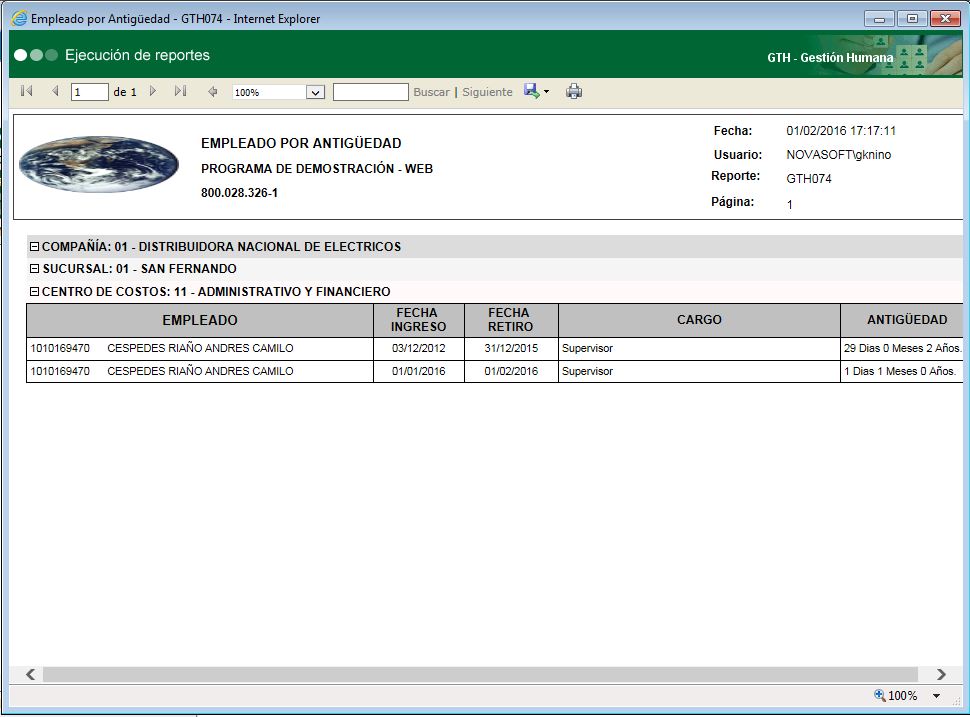Click the Siguiente link
The image size is (970, 717).
click(487, 91)
